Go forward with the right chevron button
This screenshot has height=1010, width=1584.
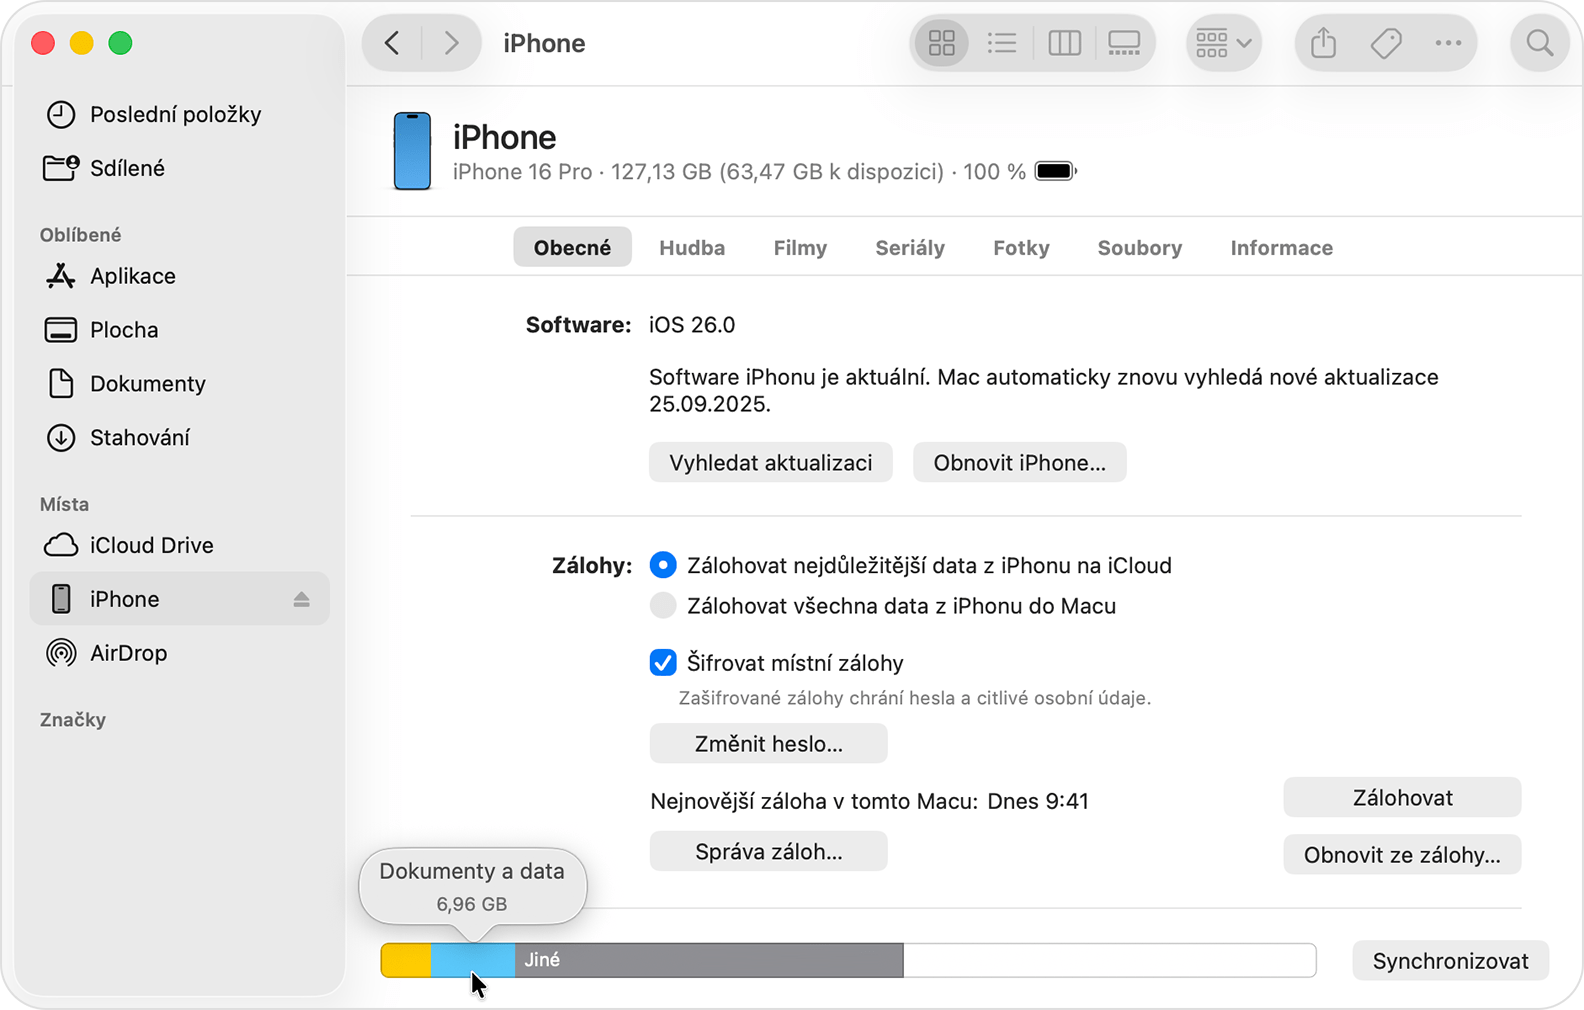pyautogui.click(x=451, y=43)
